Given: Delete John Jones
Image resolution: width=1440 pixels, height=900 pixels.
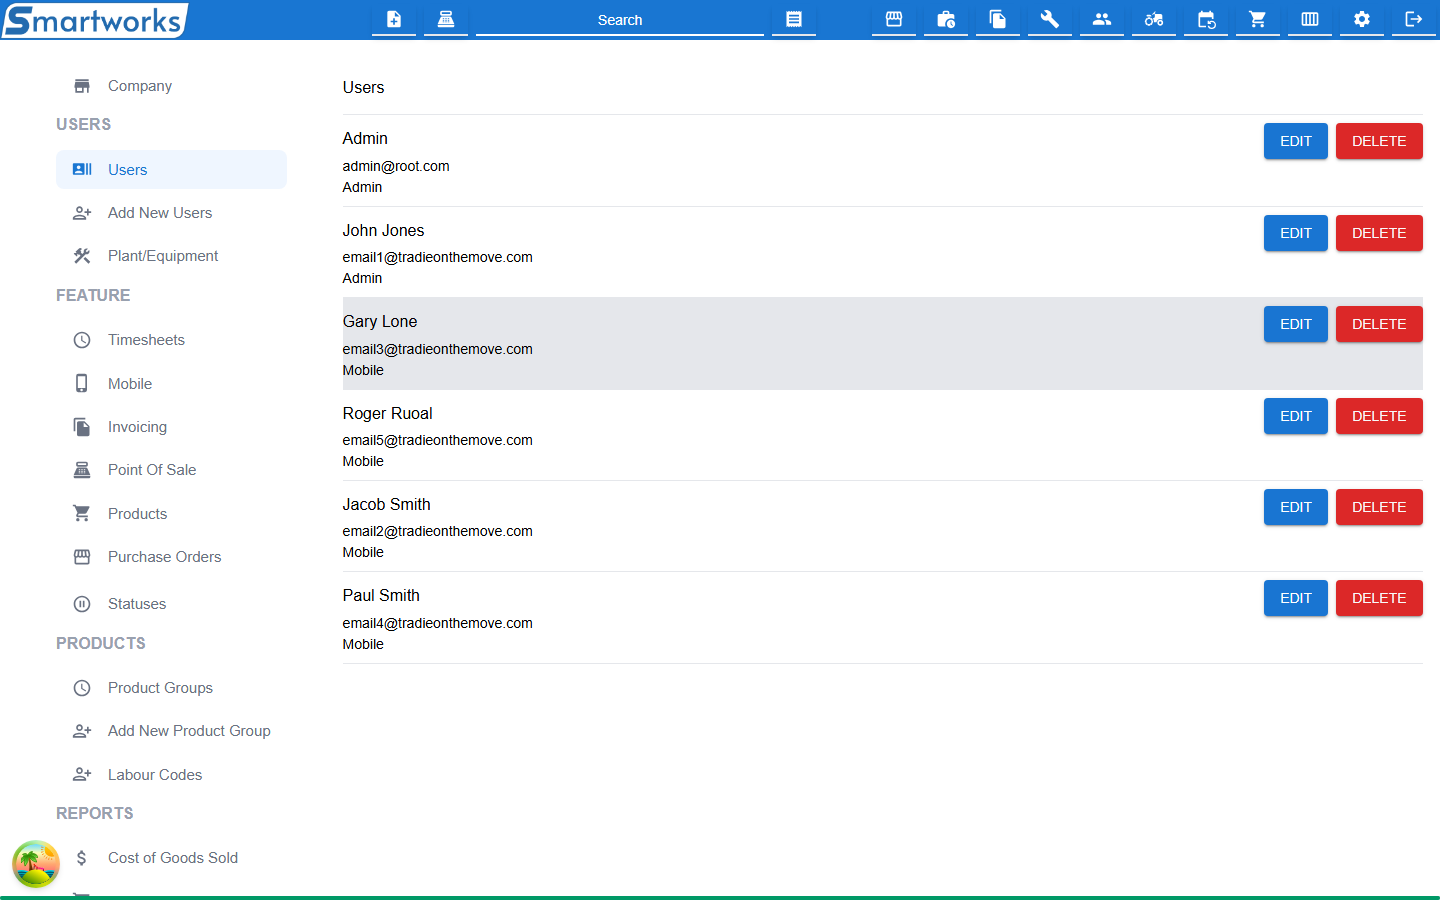Looking at the screenshot, I should (1379, 233).
